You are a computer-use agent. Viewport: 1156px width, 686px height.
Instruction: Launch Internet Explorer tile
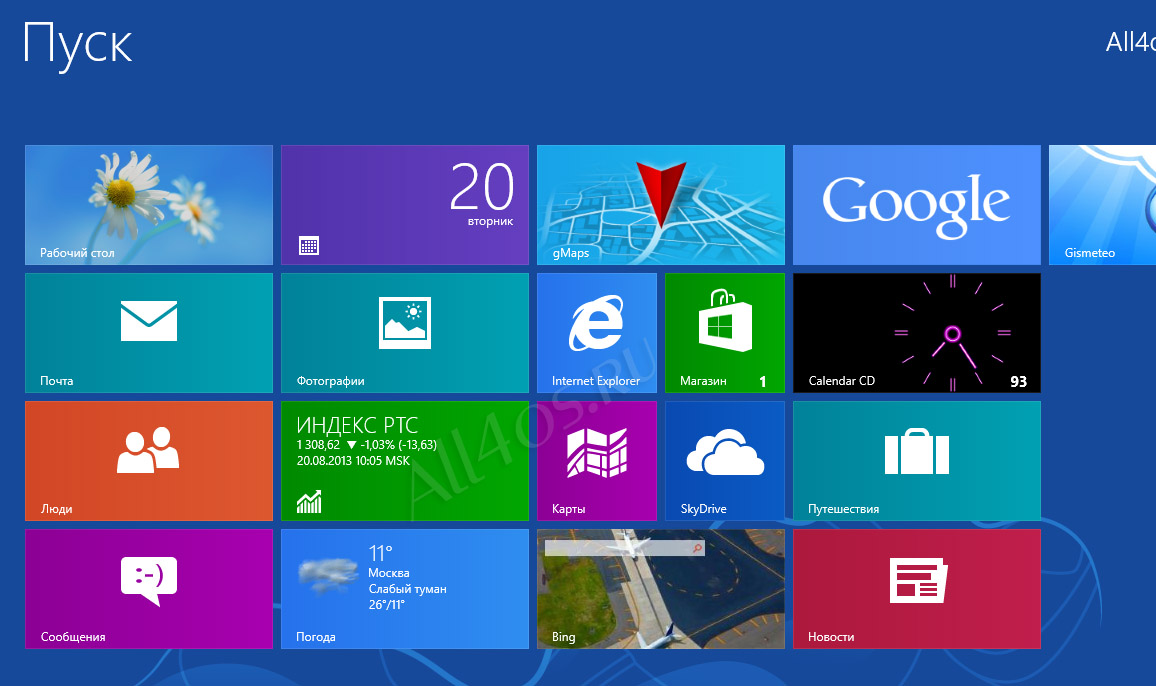(596, 333)
